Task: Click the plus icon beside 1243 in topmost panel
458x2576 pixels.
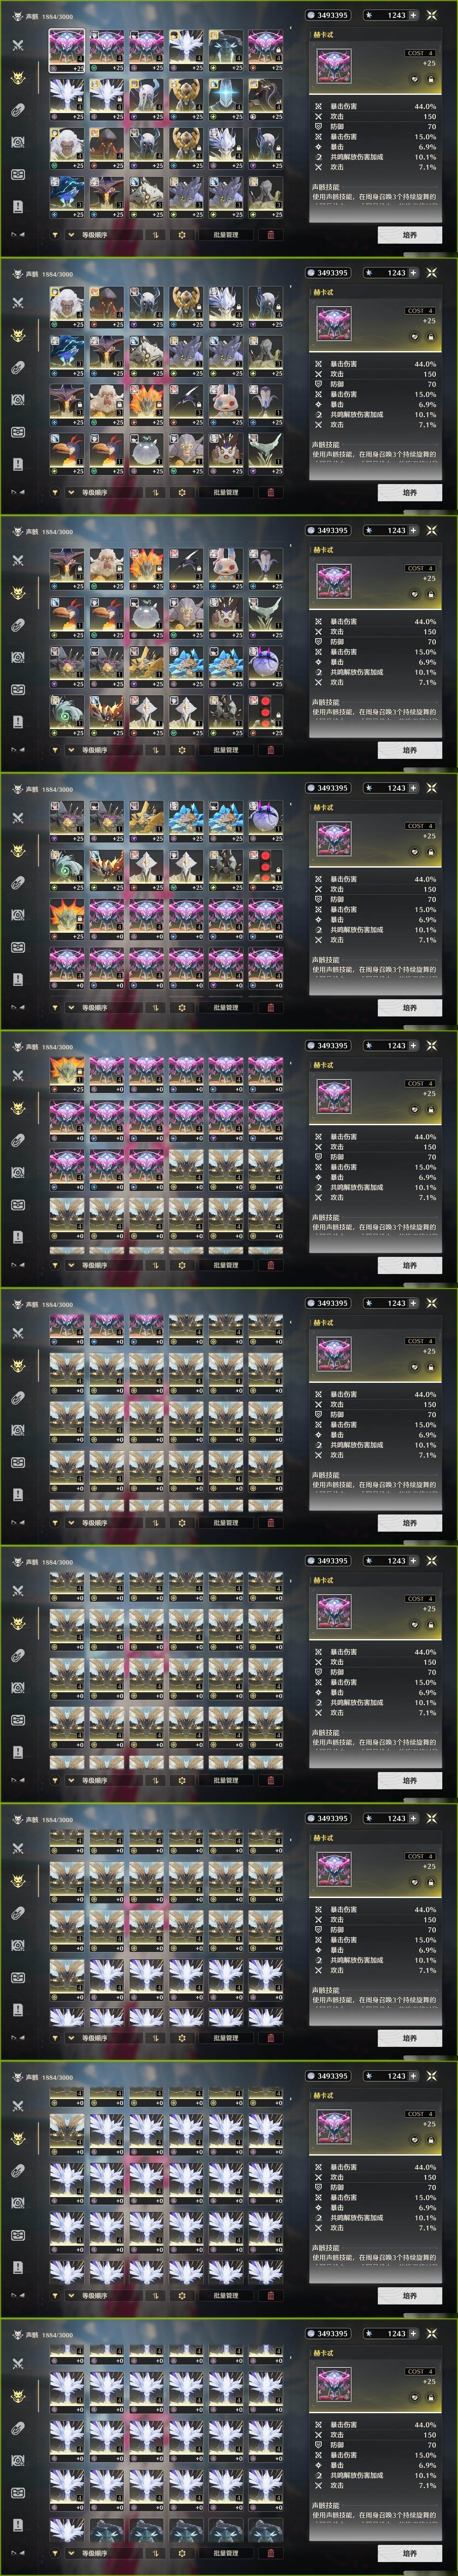Action: pos(413,15)
